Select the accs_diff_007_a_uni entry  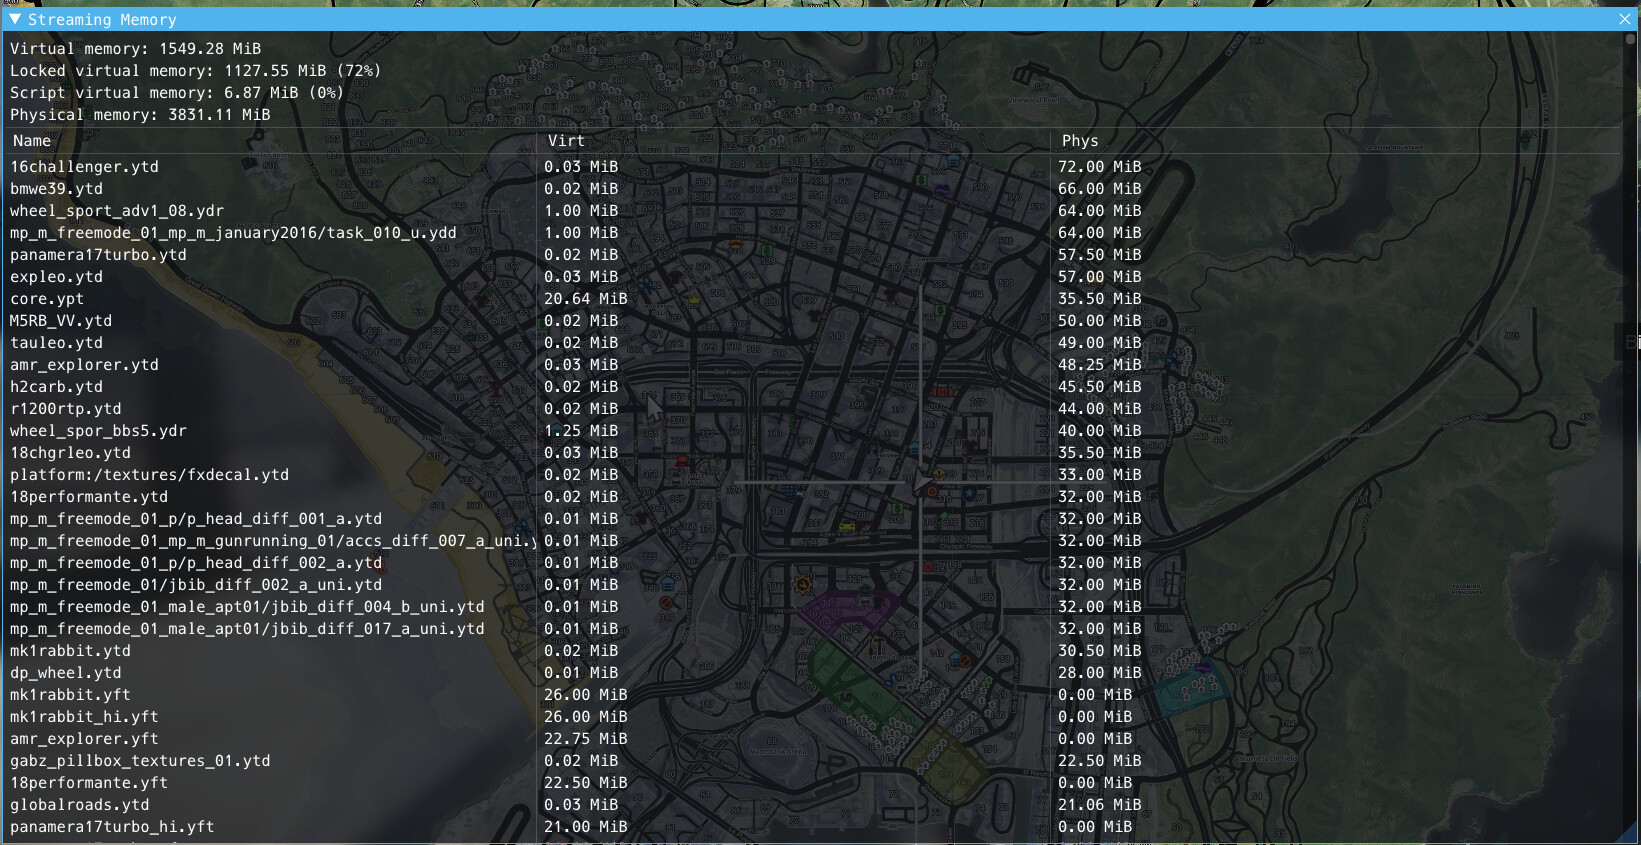pyautogui.click(x=273, y=541)
